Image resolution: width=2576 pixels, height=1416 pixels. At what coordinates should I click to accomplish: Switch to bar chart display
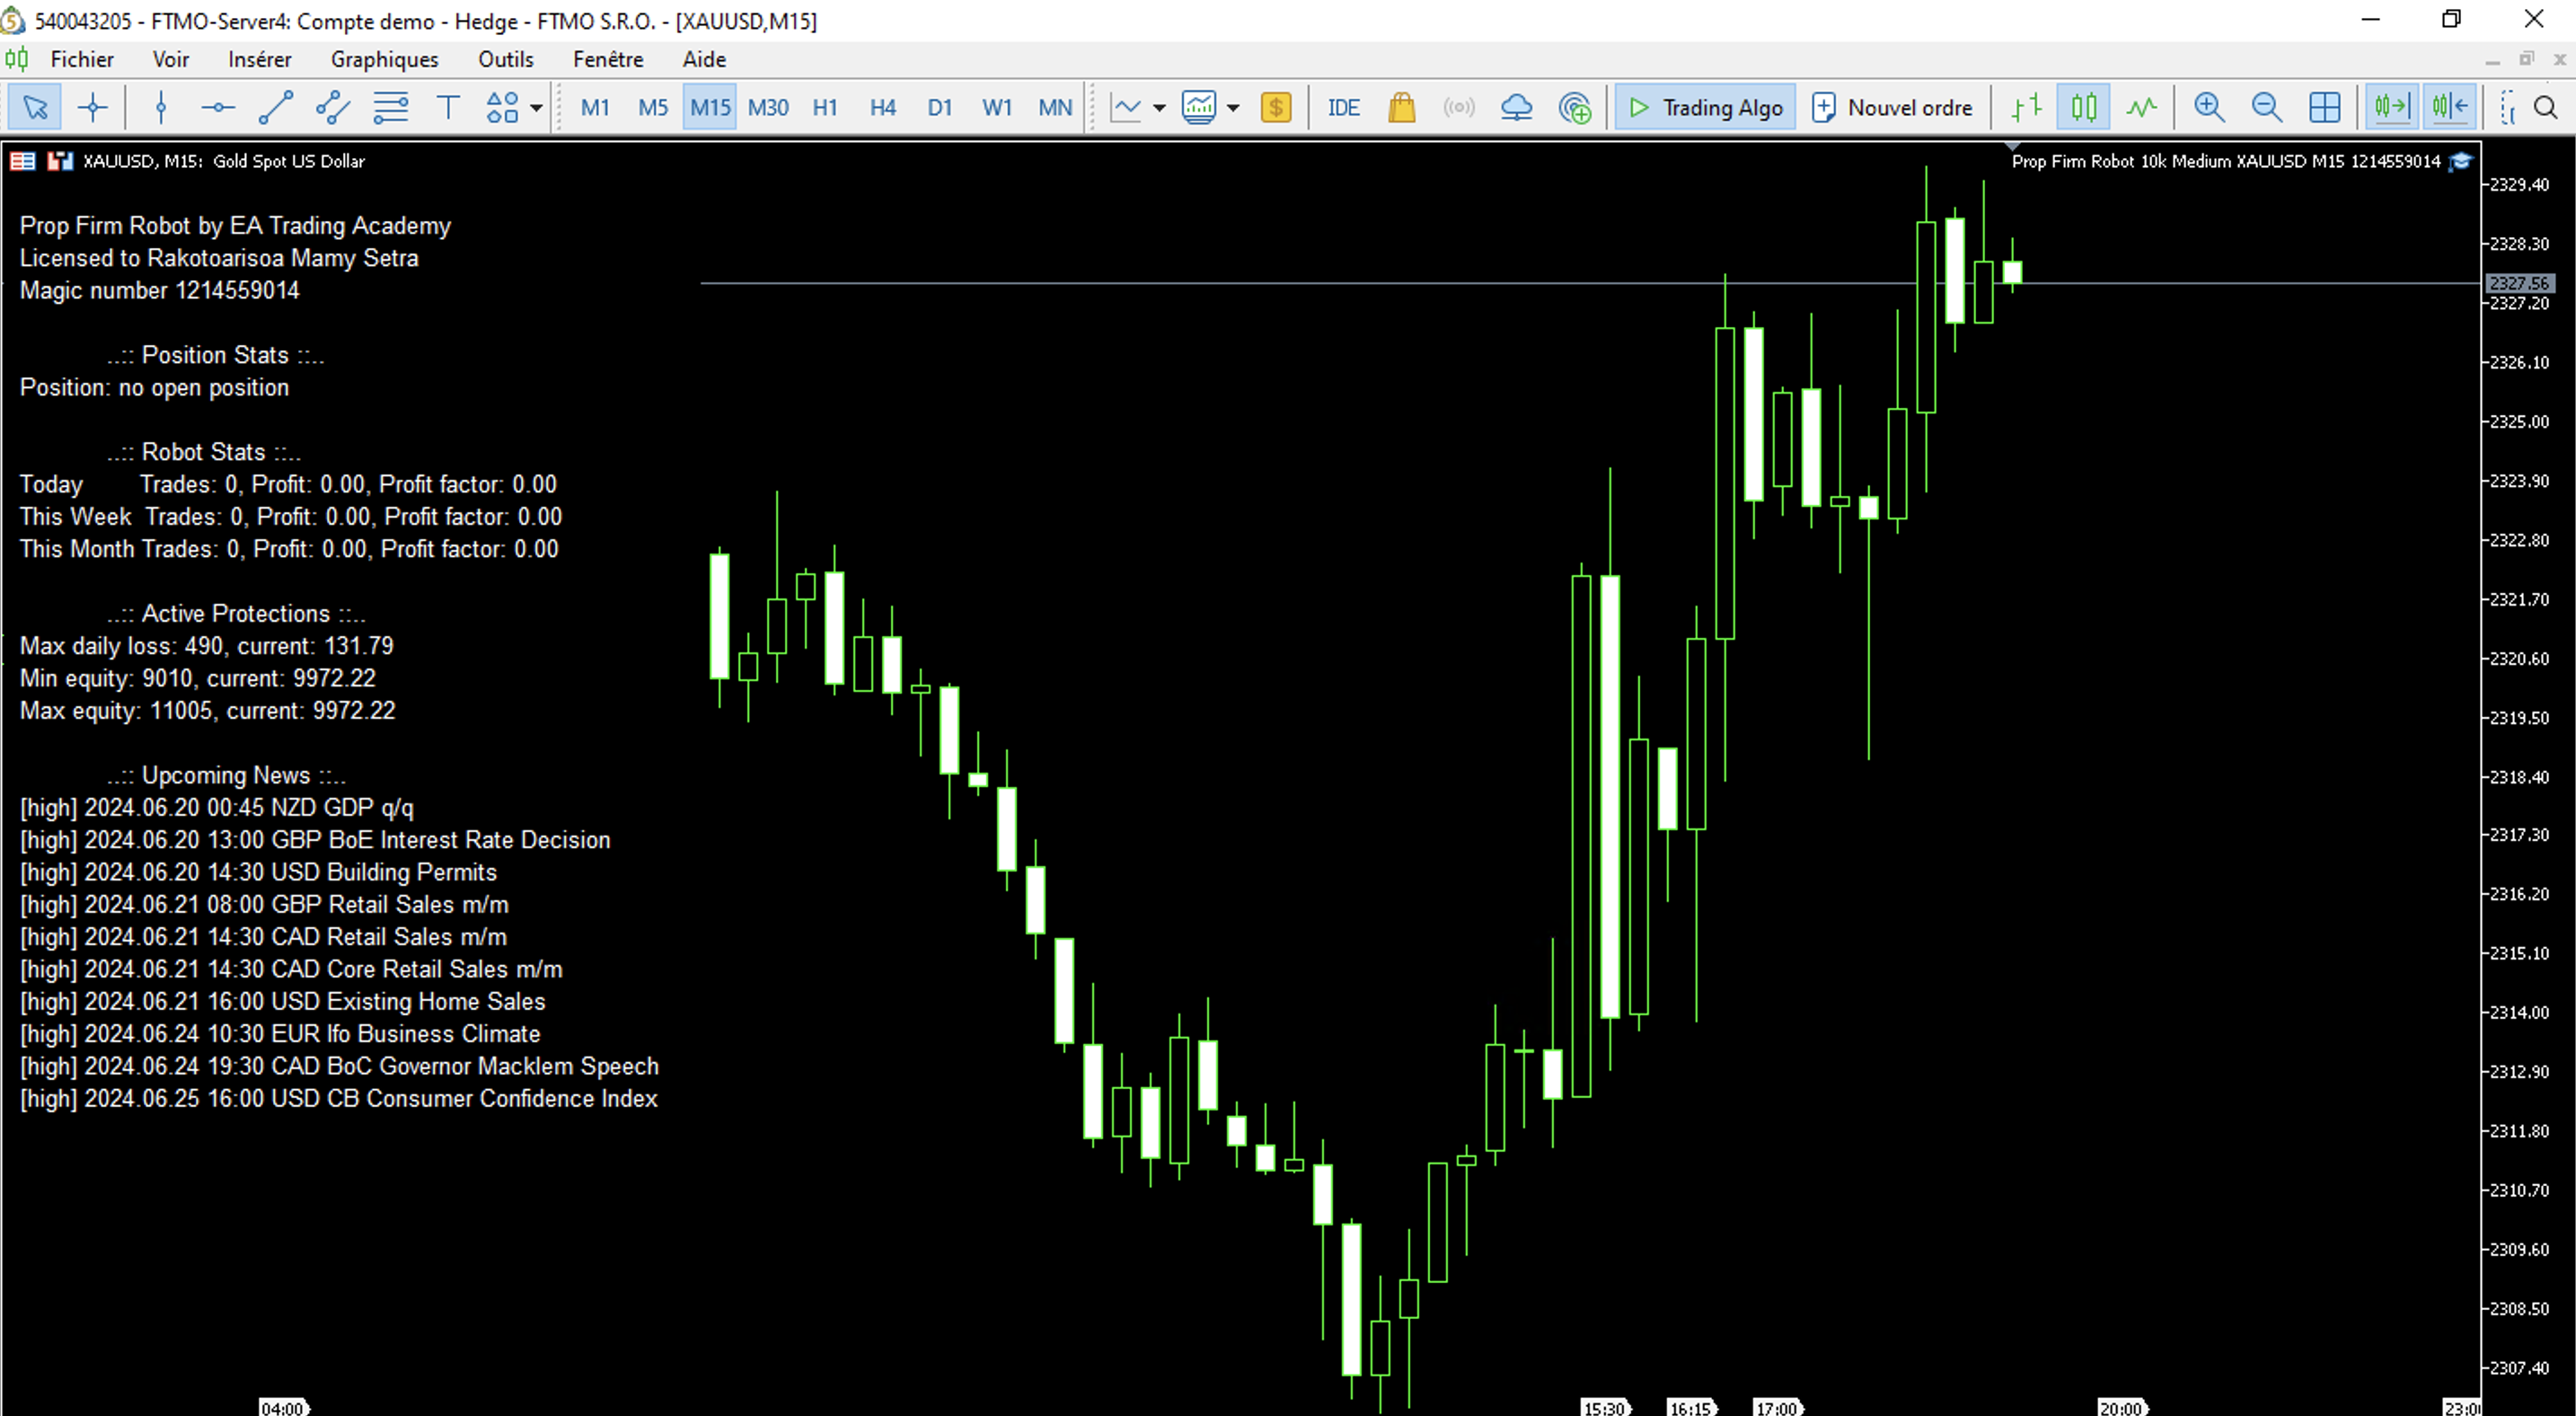(2026, 107)
